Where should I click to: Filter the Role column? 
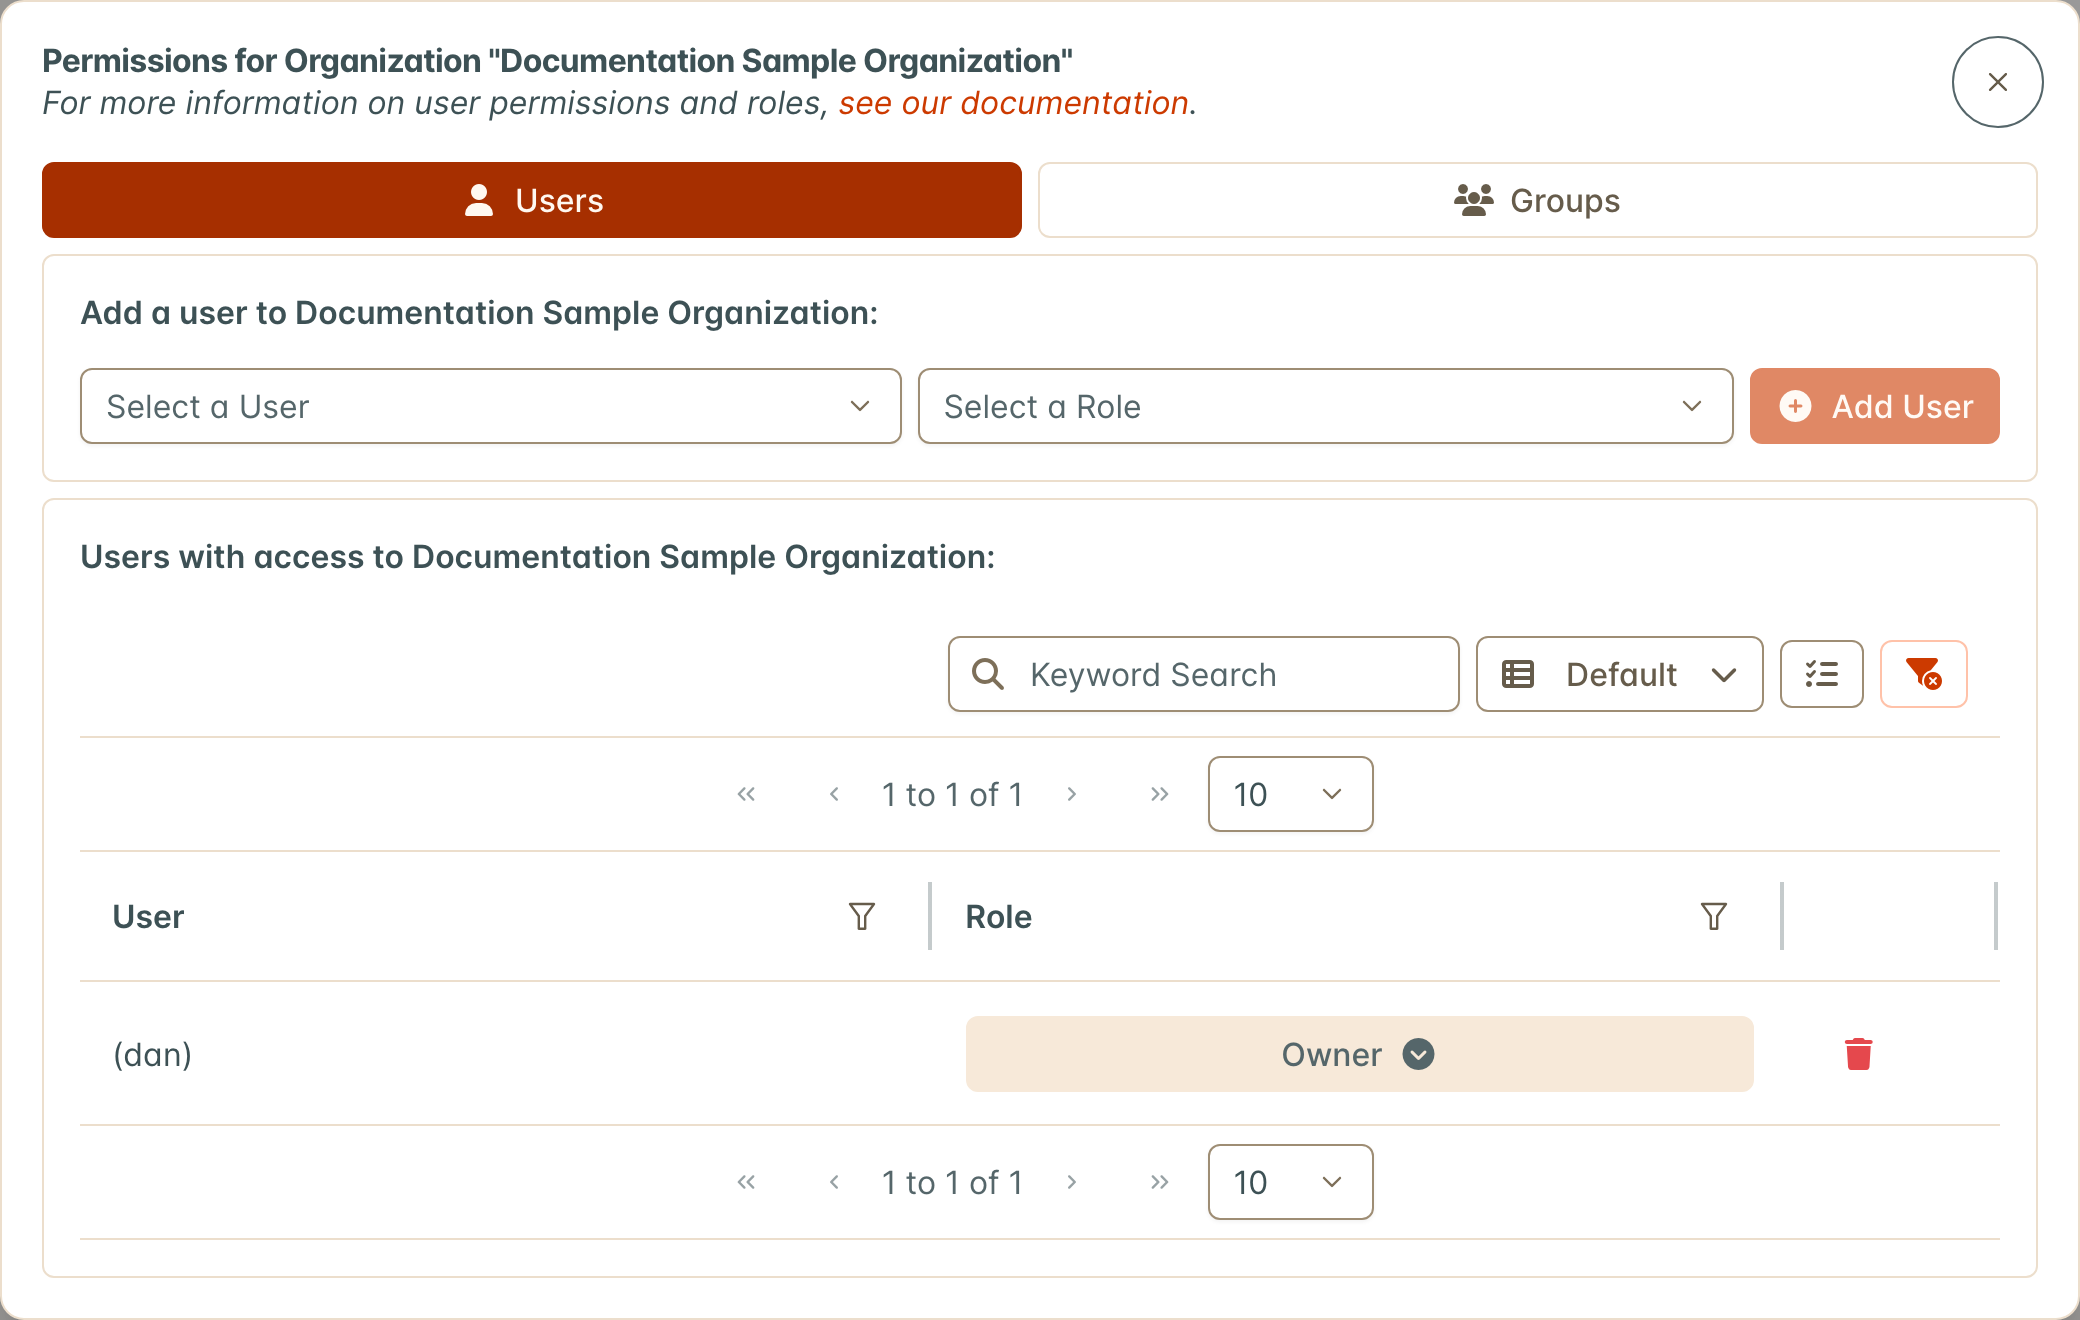pyautogui.click(x=1714, y=916)
